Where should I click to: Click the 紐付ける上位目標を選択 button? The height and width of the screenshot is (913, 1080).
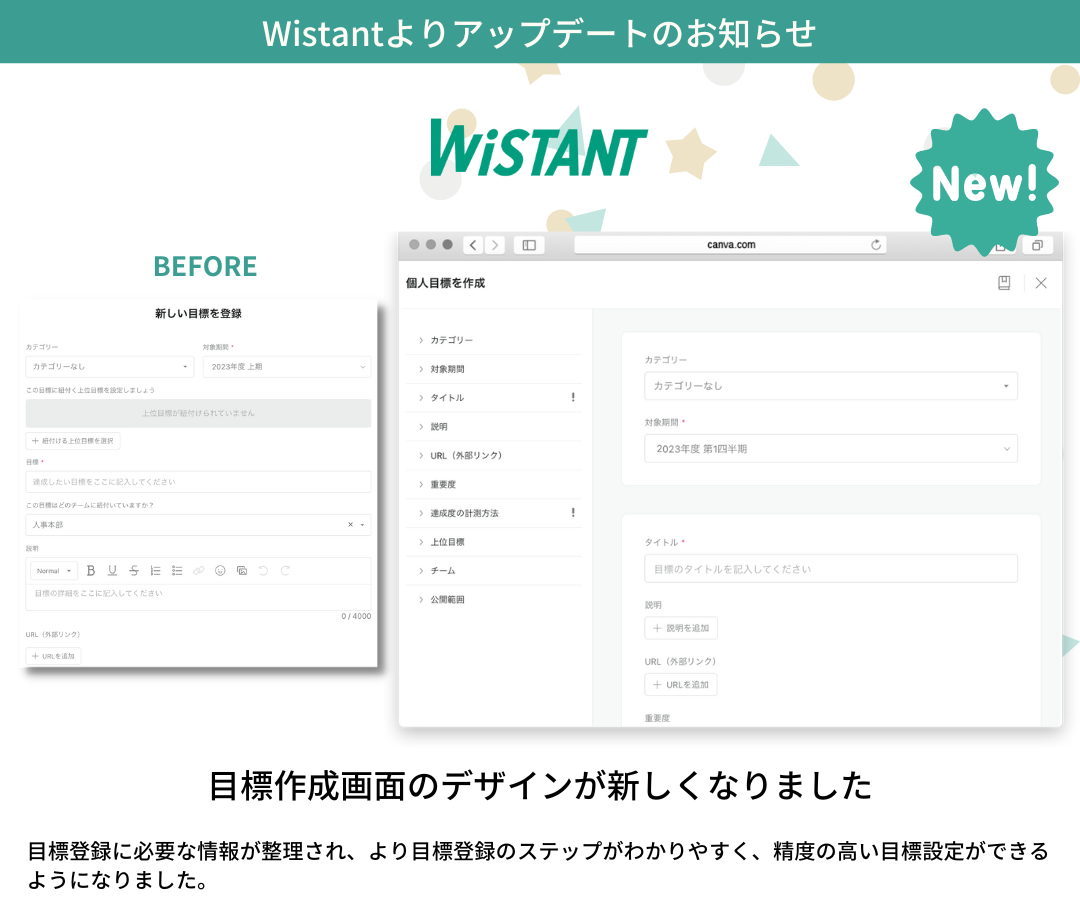coord(73,441)
